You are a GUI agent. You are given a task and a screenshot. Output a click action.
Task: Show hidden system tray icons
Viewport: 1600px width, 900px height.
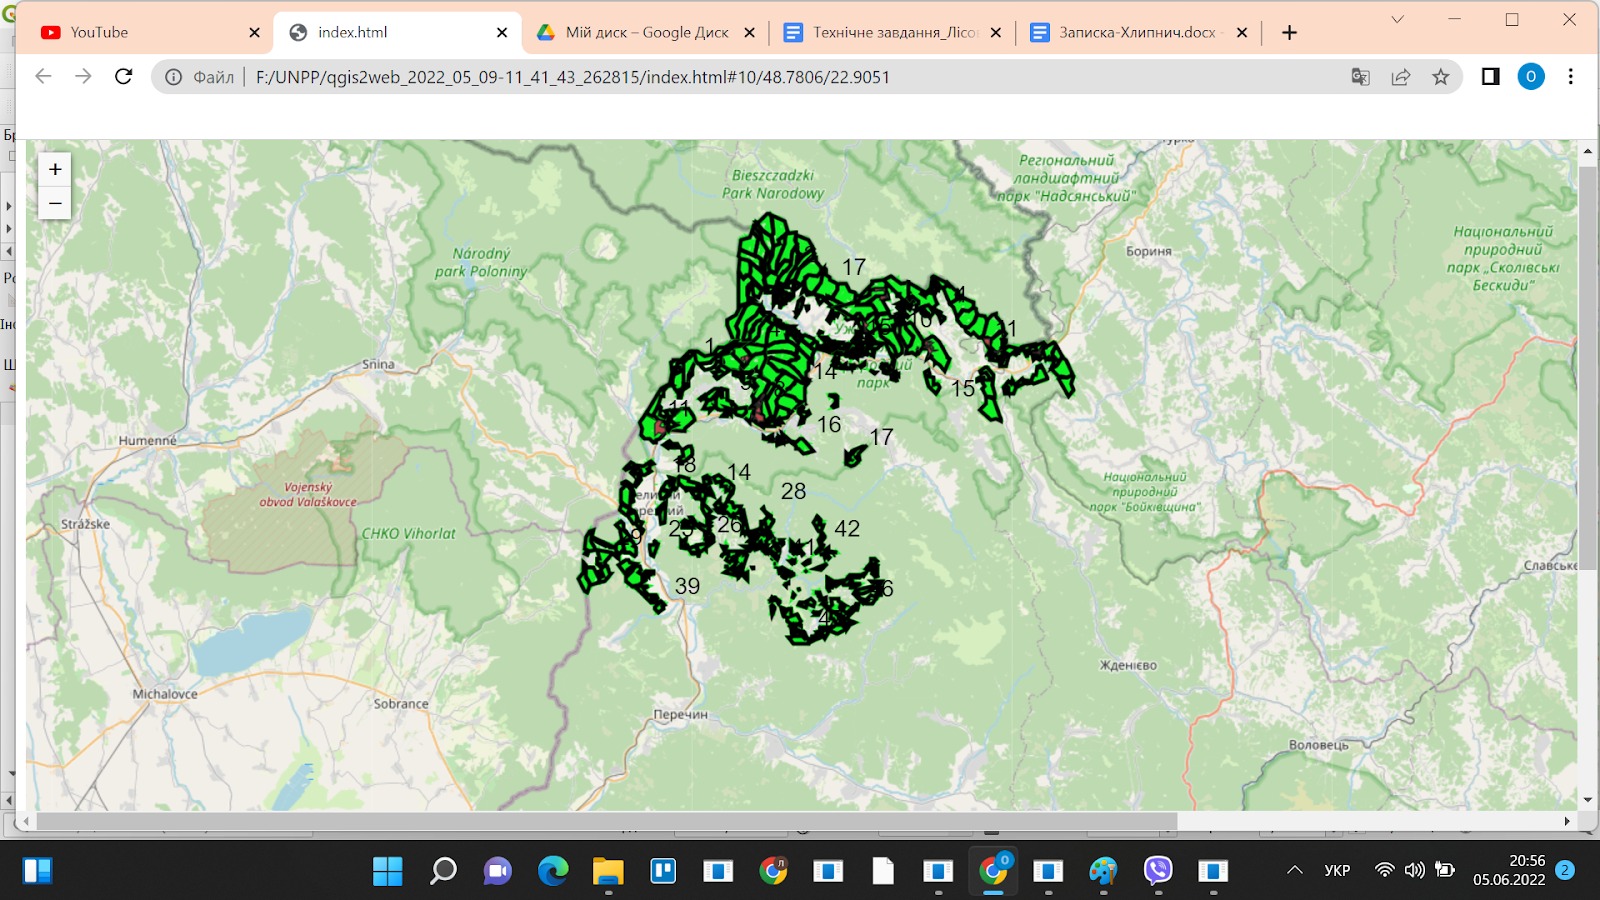click(x=1294, y=870)
